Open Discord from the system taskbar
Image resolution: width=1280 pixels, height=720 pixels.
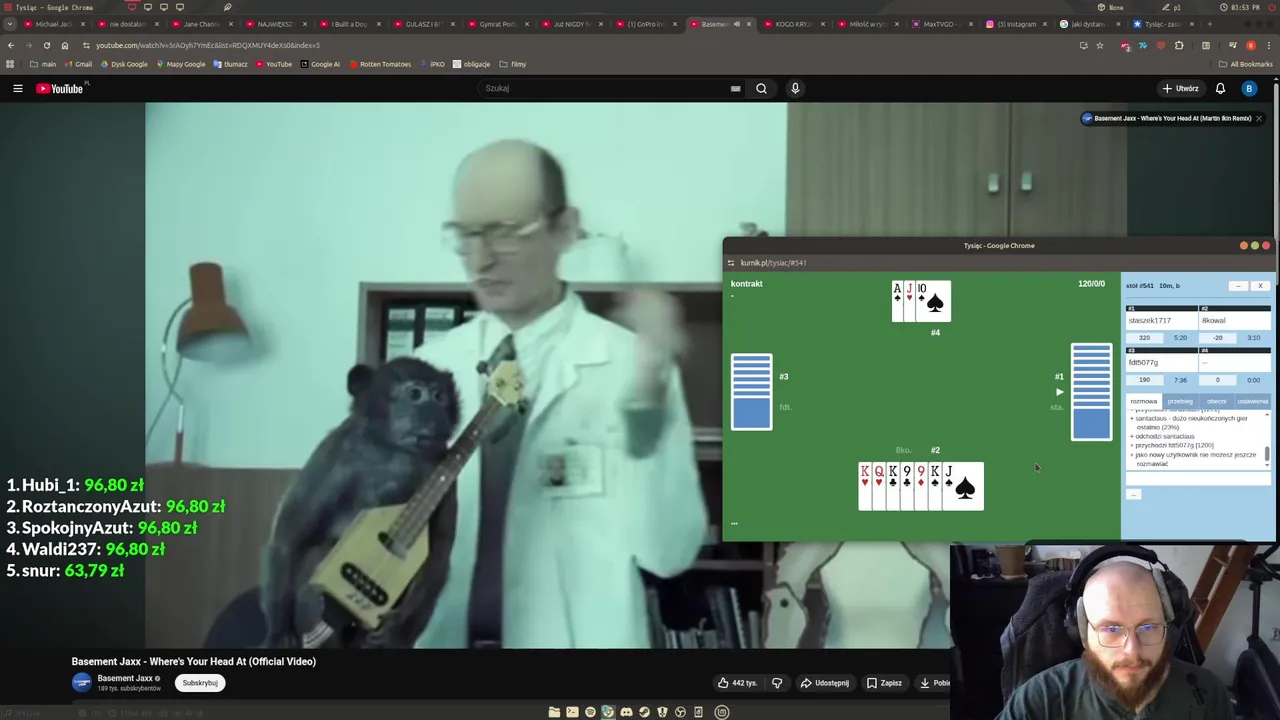pos(626,712)
